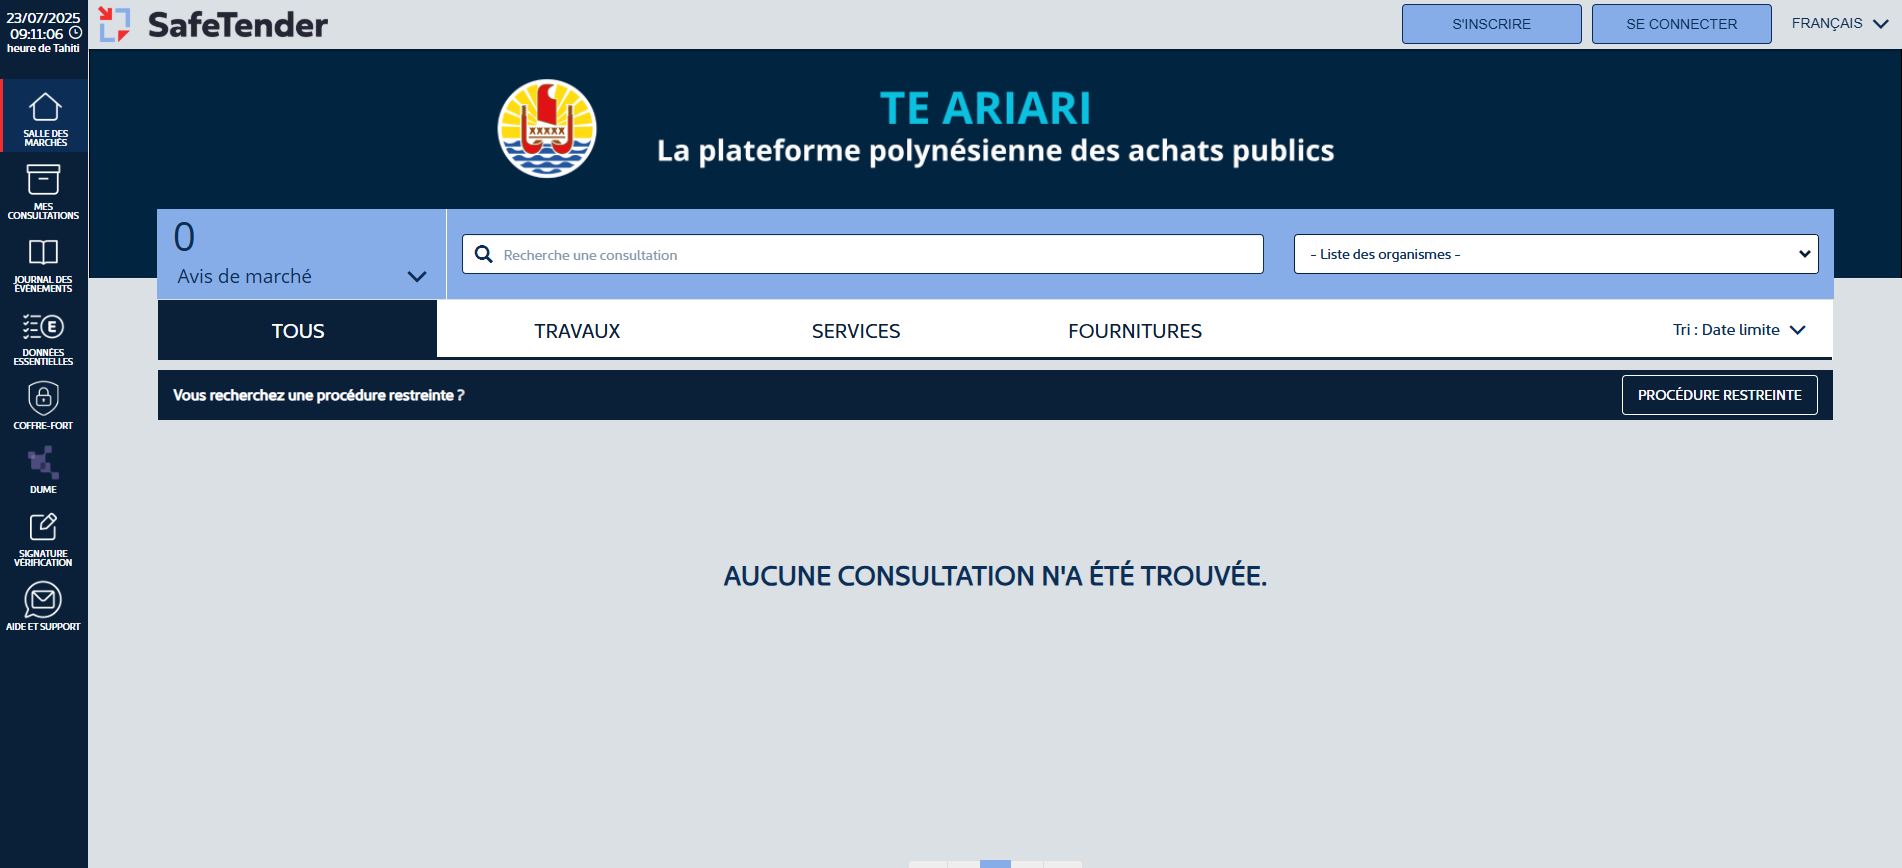Click the Polynesian emblem logo
The height and width of the screenshot is (868, 1902).
tap(547, 129)
